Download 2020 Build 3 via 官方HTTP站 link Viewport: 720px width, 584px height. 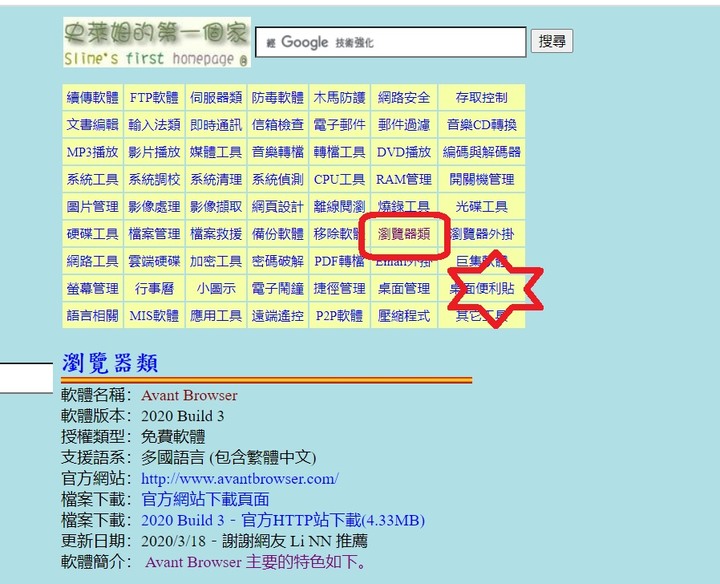click(x=283, y=520)
